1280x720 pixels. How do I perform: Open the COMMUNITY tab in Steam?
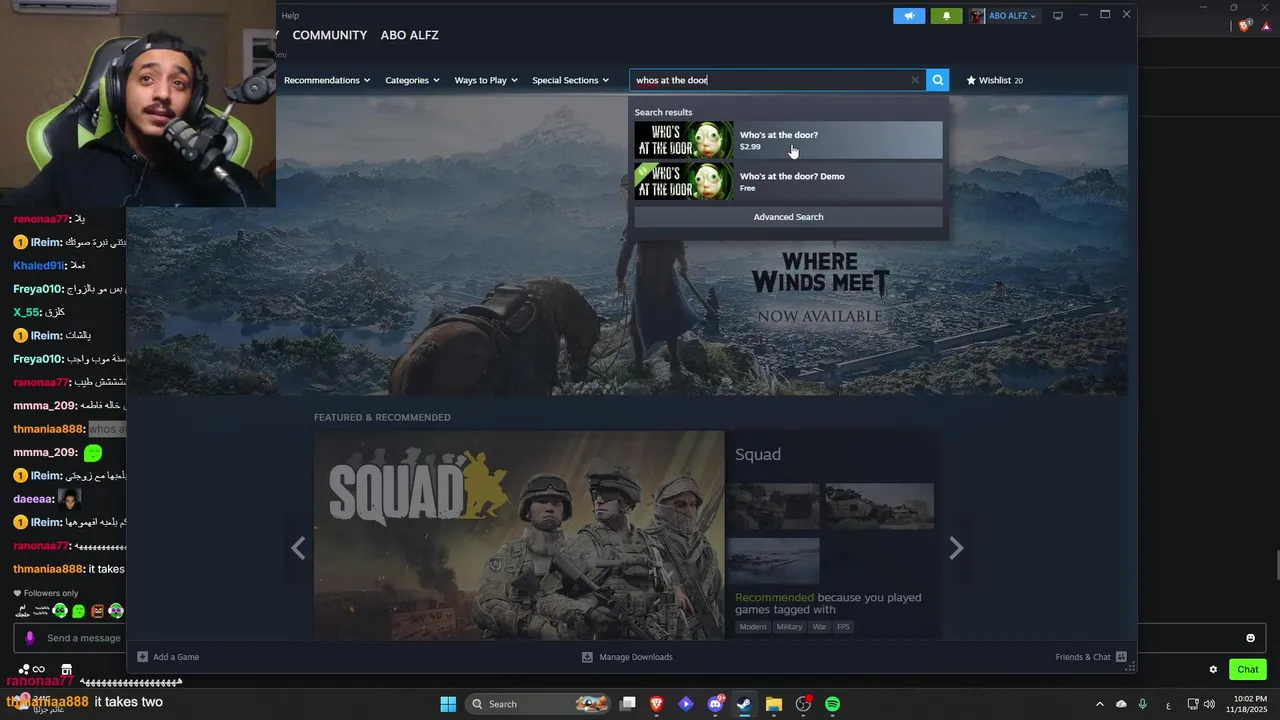coord(330,35)
